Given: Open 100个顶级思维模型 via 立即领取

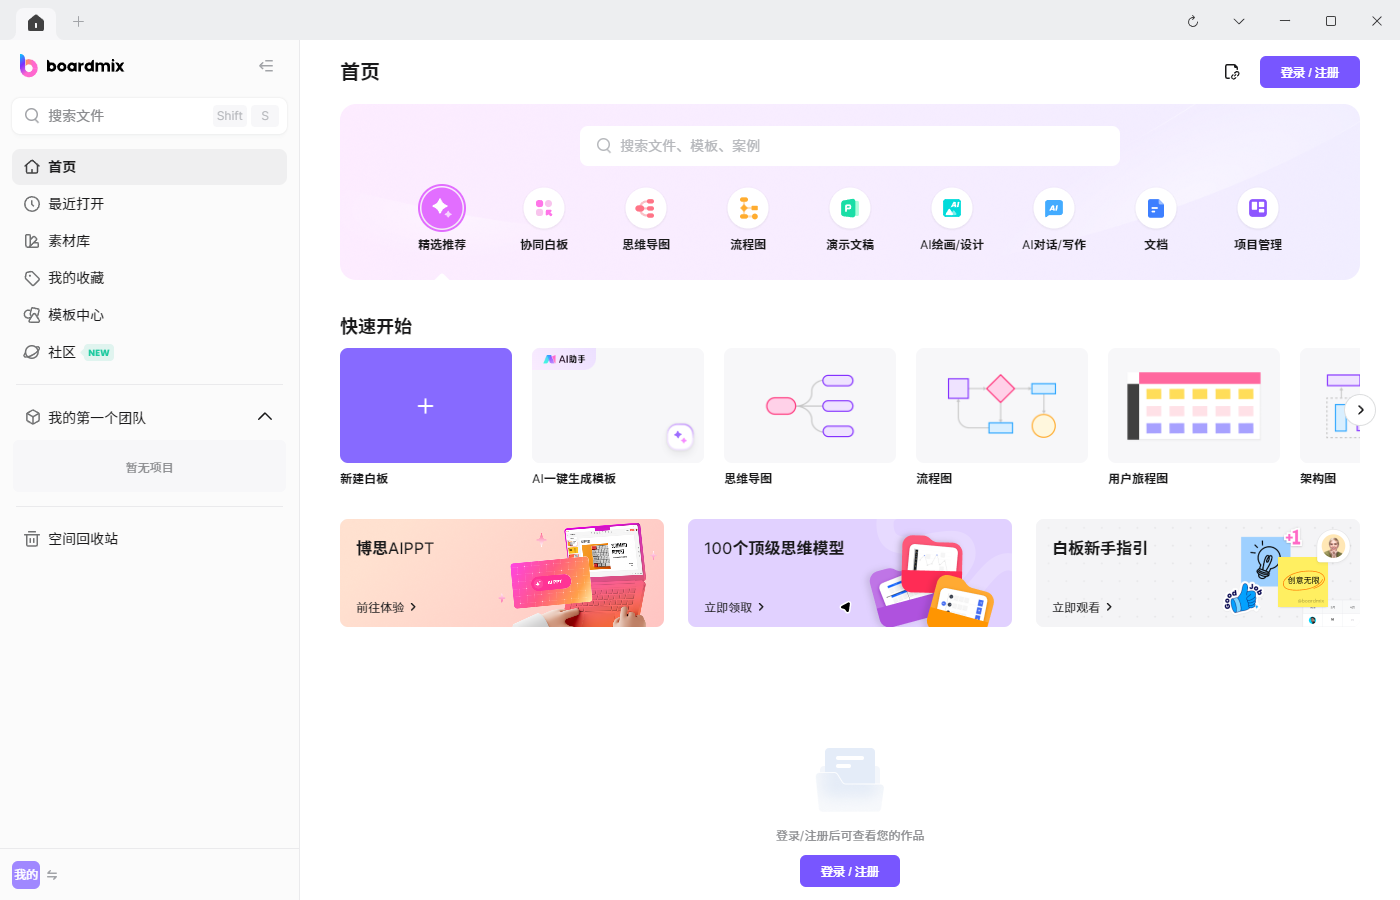Looking at the screenshot, I should [x=731, y=606].
